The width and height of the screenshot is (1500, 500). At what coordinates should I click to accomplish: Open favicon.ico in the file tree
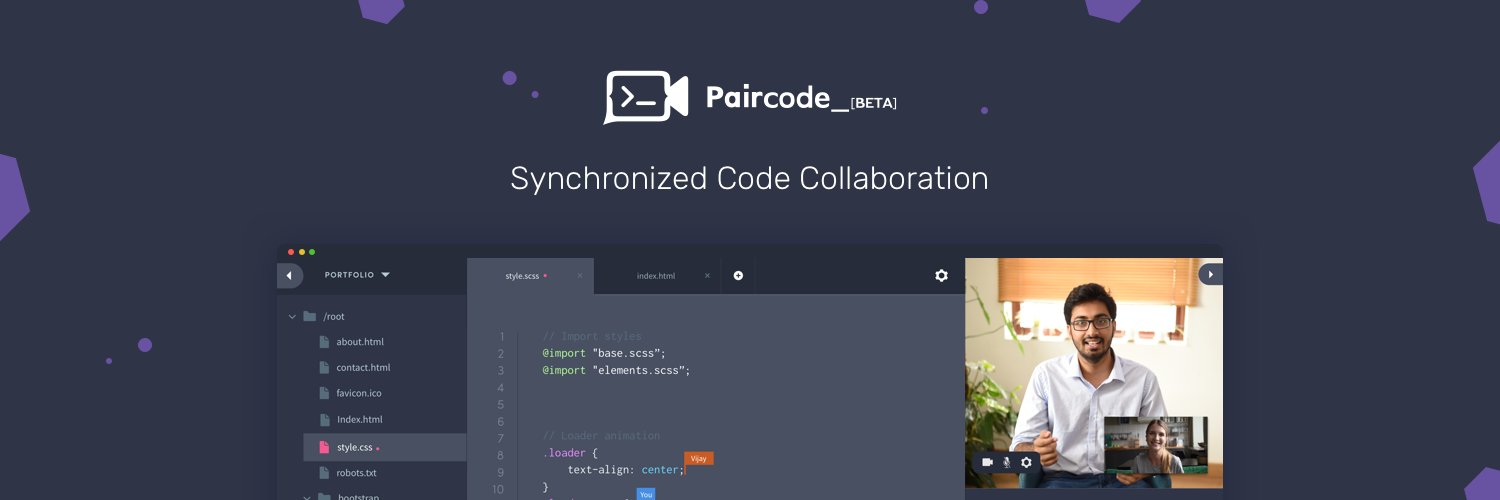pos(359,394)
